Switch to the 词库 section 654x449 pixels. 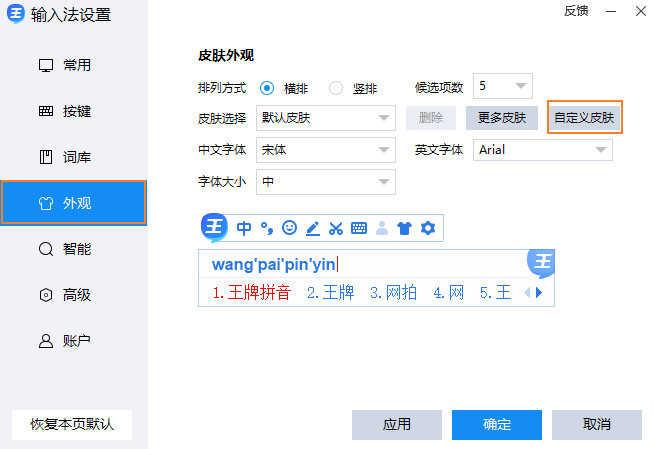74,157
